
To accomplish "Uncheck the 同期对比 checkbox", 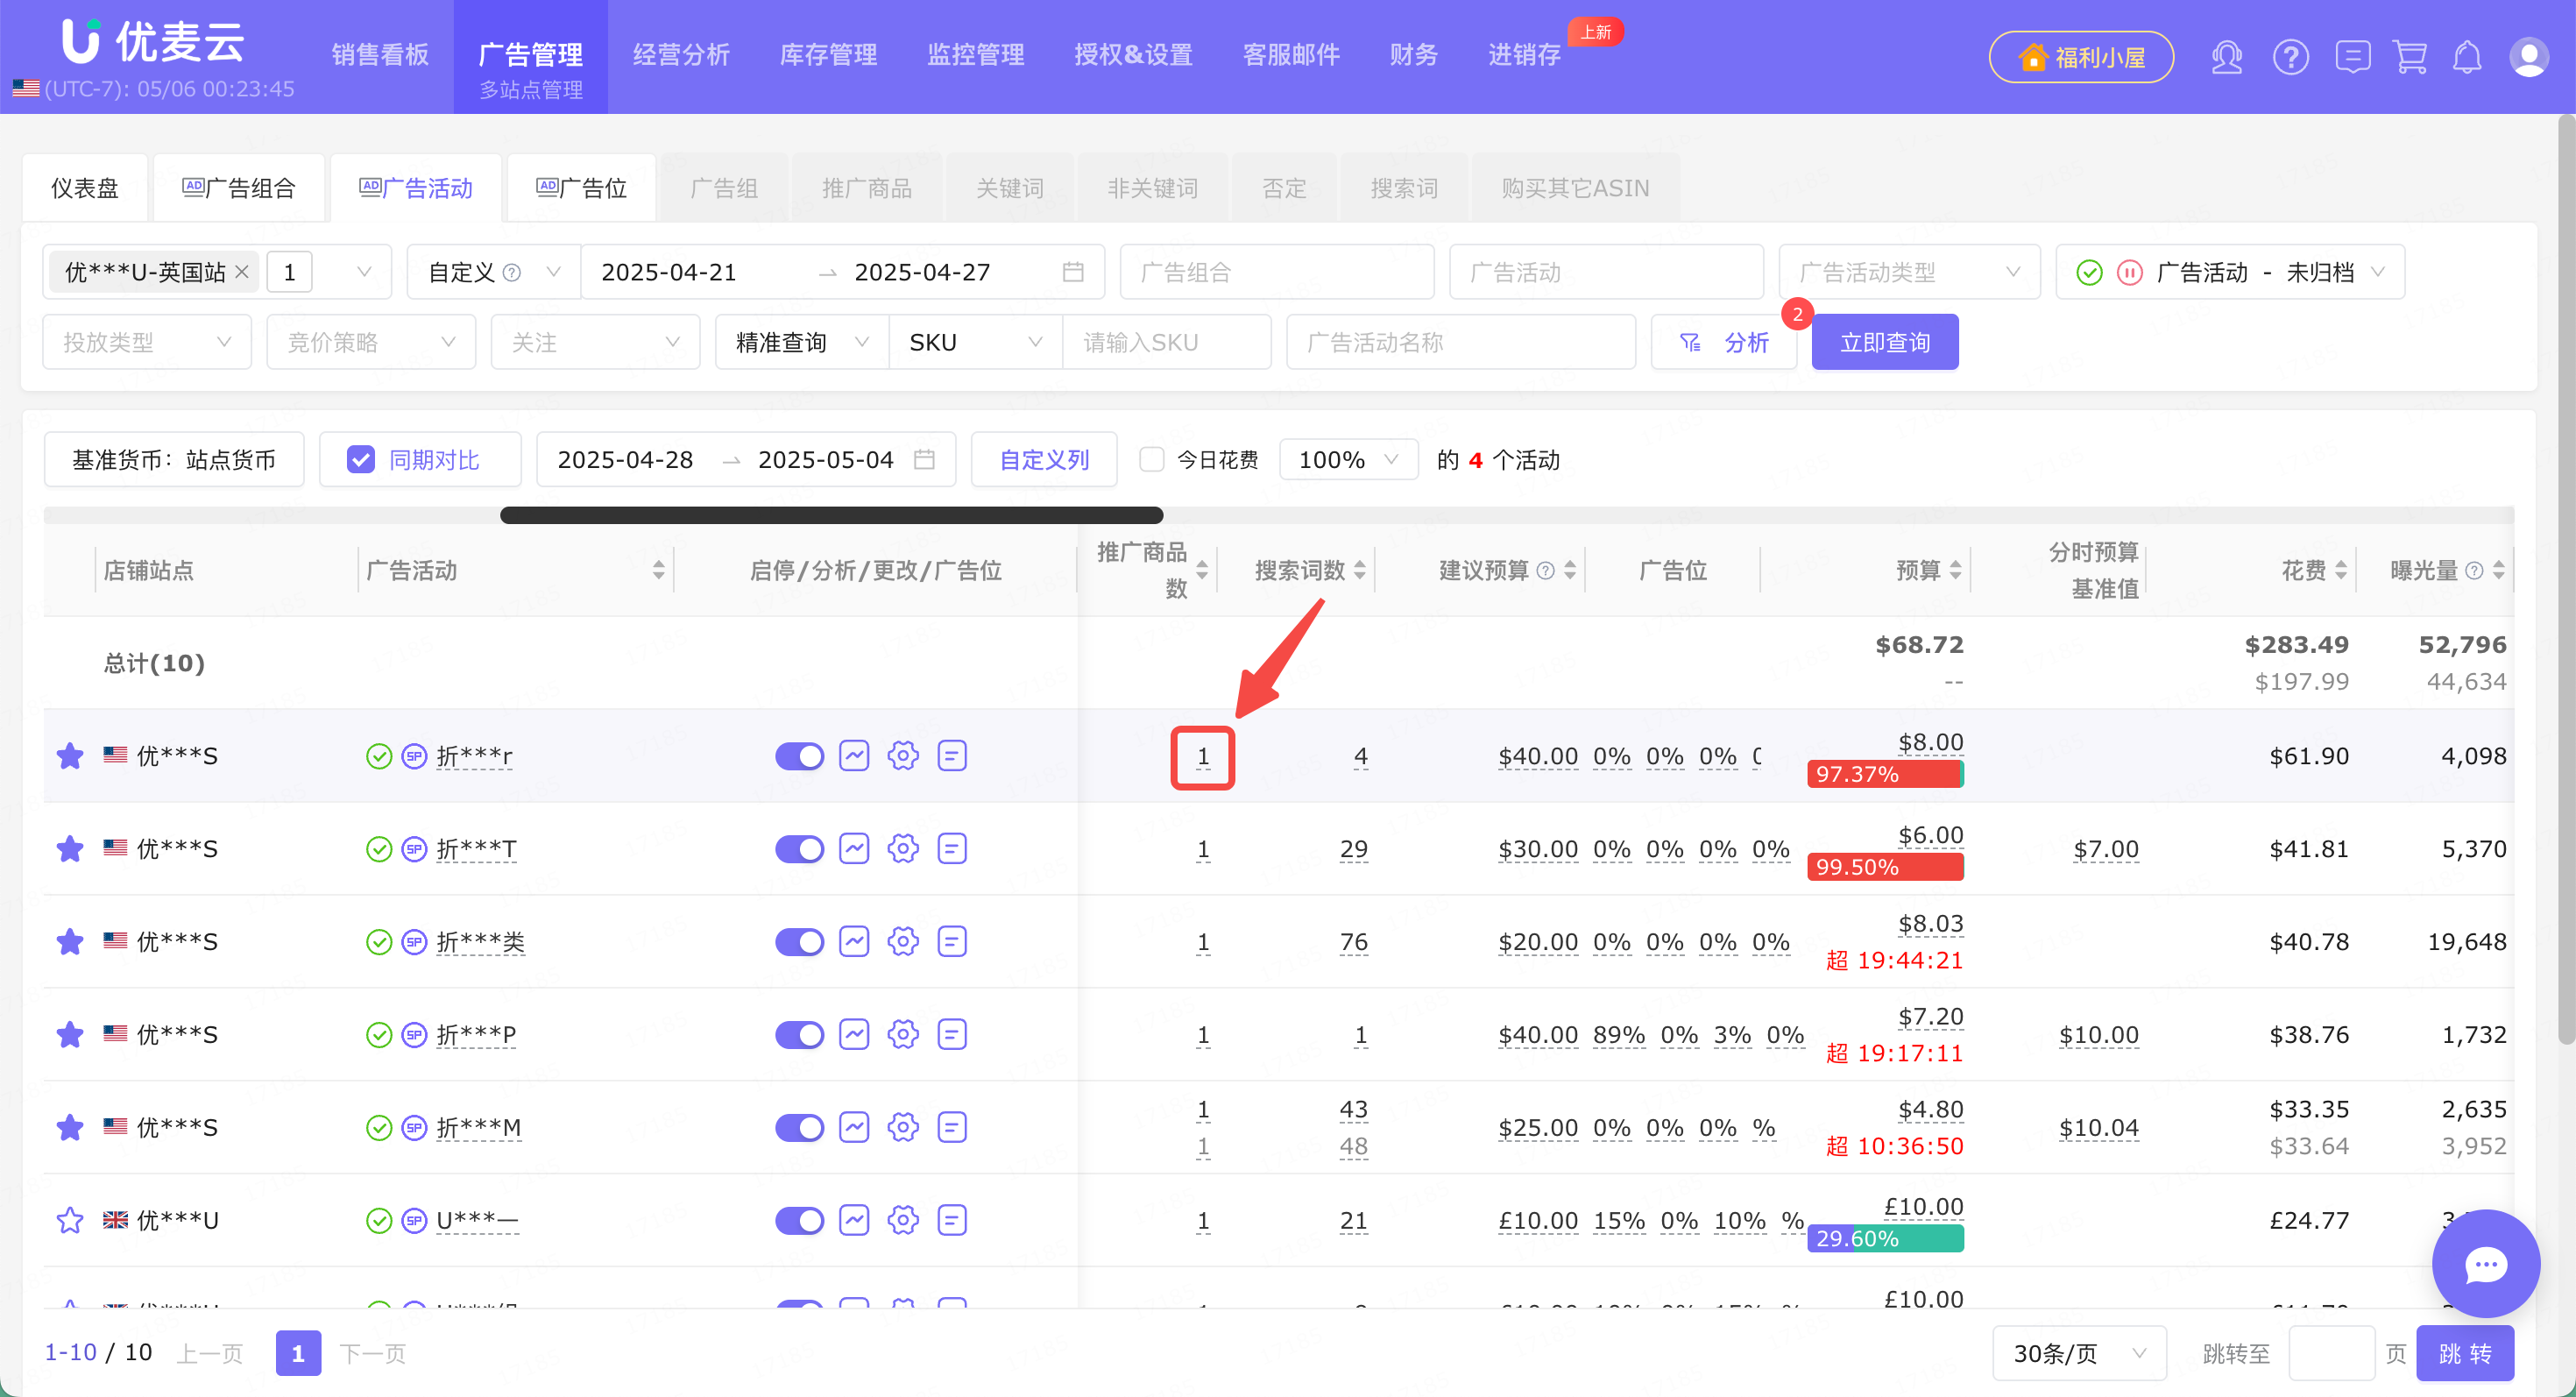I will click(x=360, y=460).
